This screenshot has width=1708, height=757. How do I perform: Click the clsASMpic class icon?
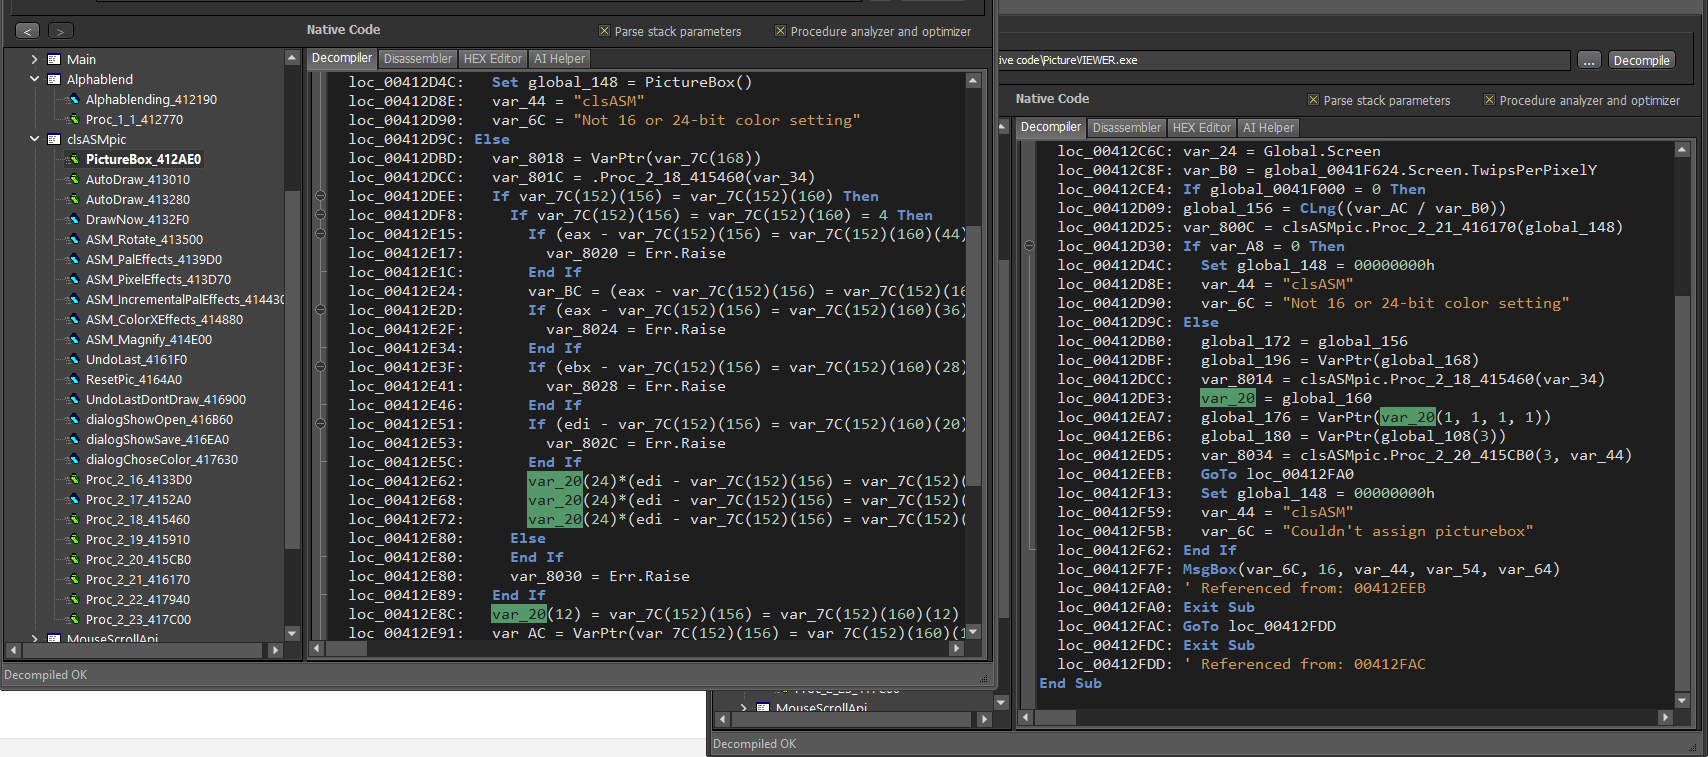tap(54, 139)
